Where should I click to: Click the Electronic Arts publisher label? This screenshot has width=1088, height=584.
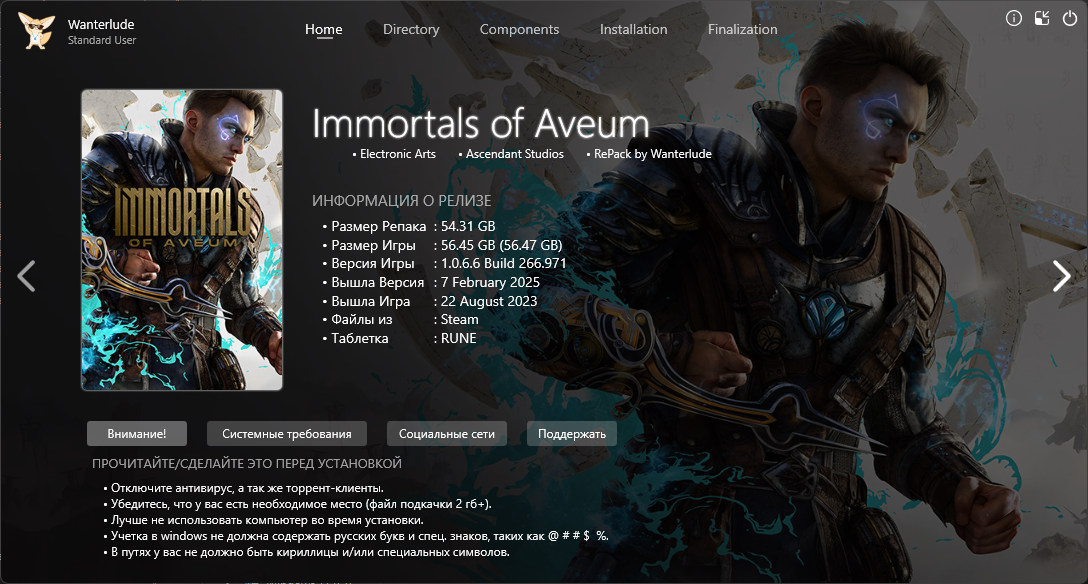point(397,154)
